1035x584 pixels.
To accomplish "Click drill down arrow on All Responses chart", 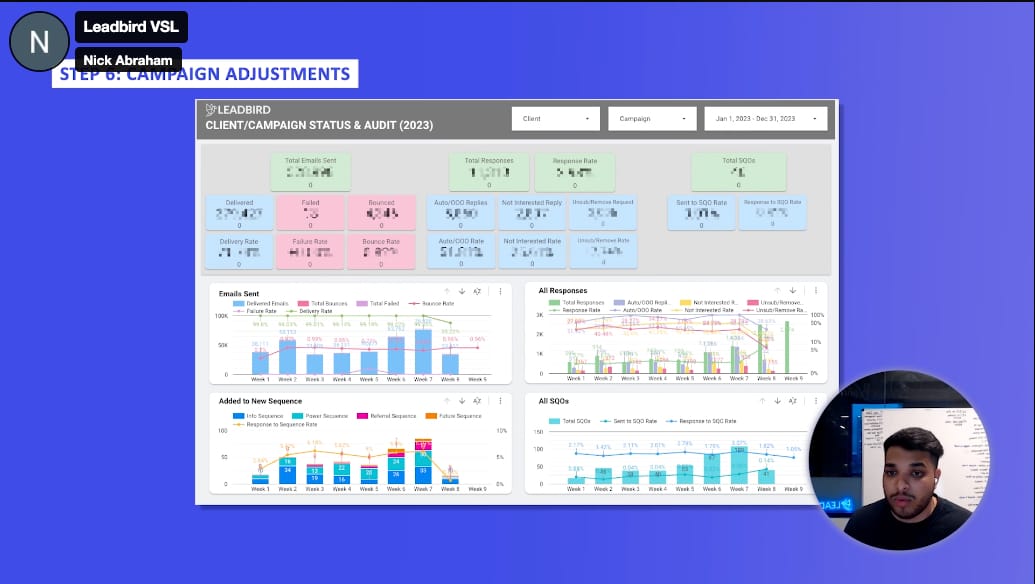I will pos(792,291).
